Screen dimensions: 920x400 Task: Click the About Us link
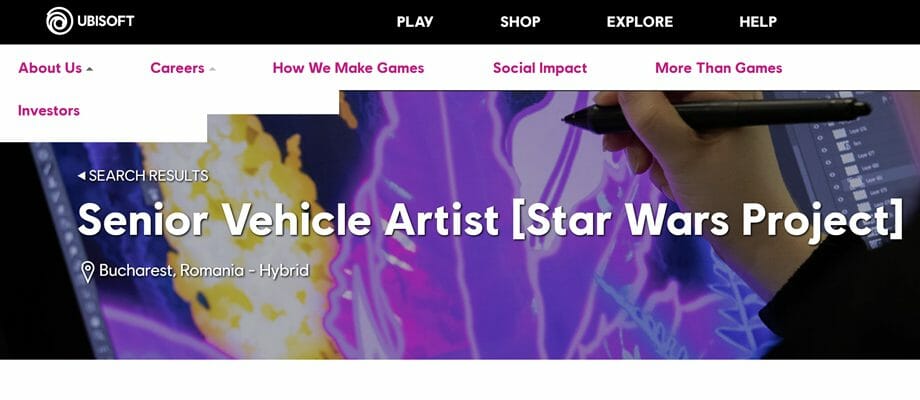click(50, 68)
